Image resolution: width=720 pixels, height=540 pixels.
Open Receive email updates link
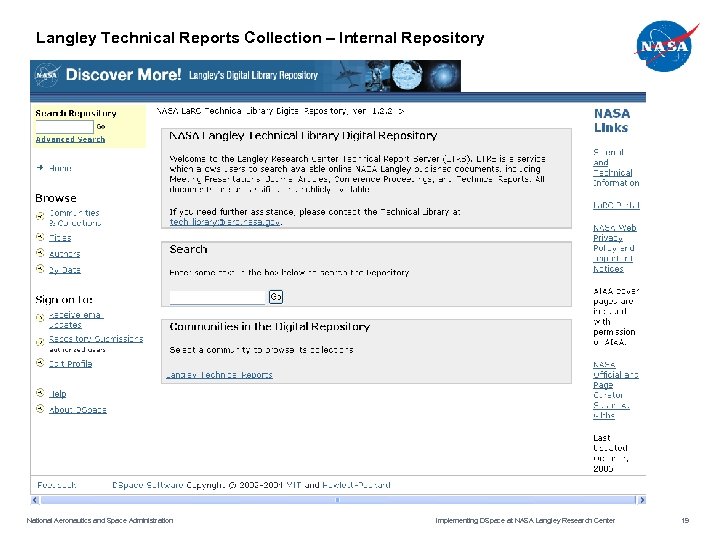(x=76, y=320)
